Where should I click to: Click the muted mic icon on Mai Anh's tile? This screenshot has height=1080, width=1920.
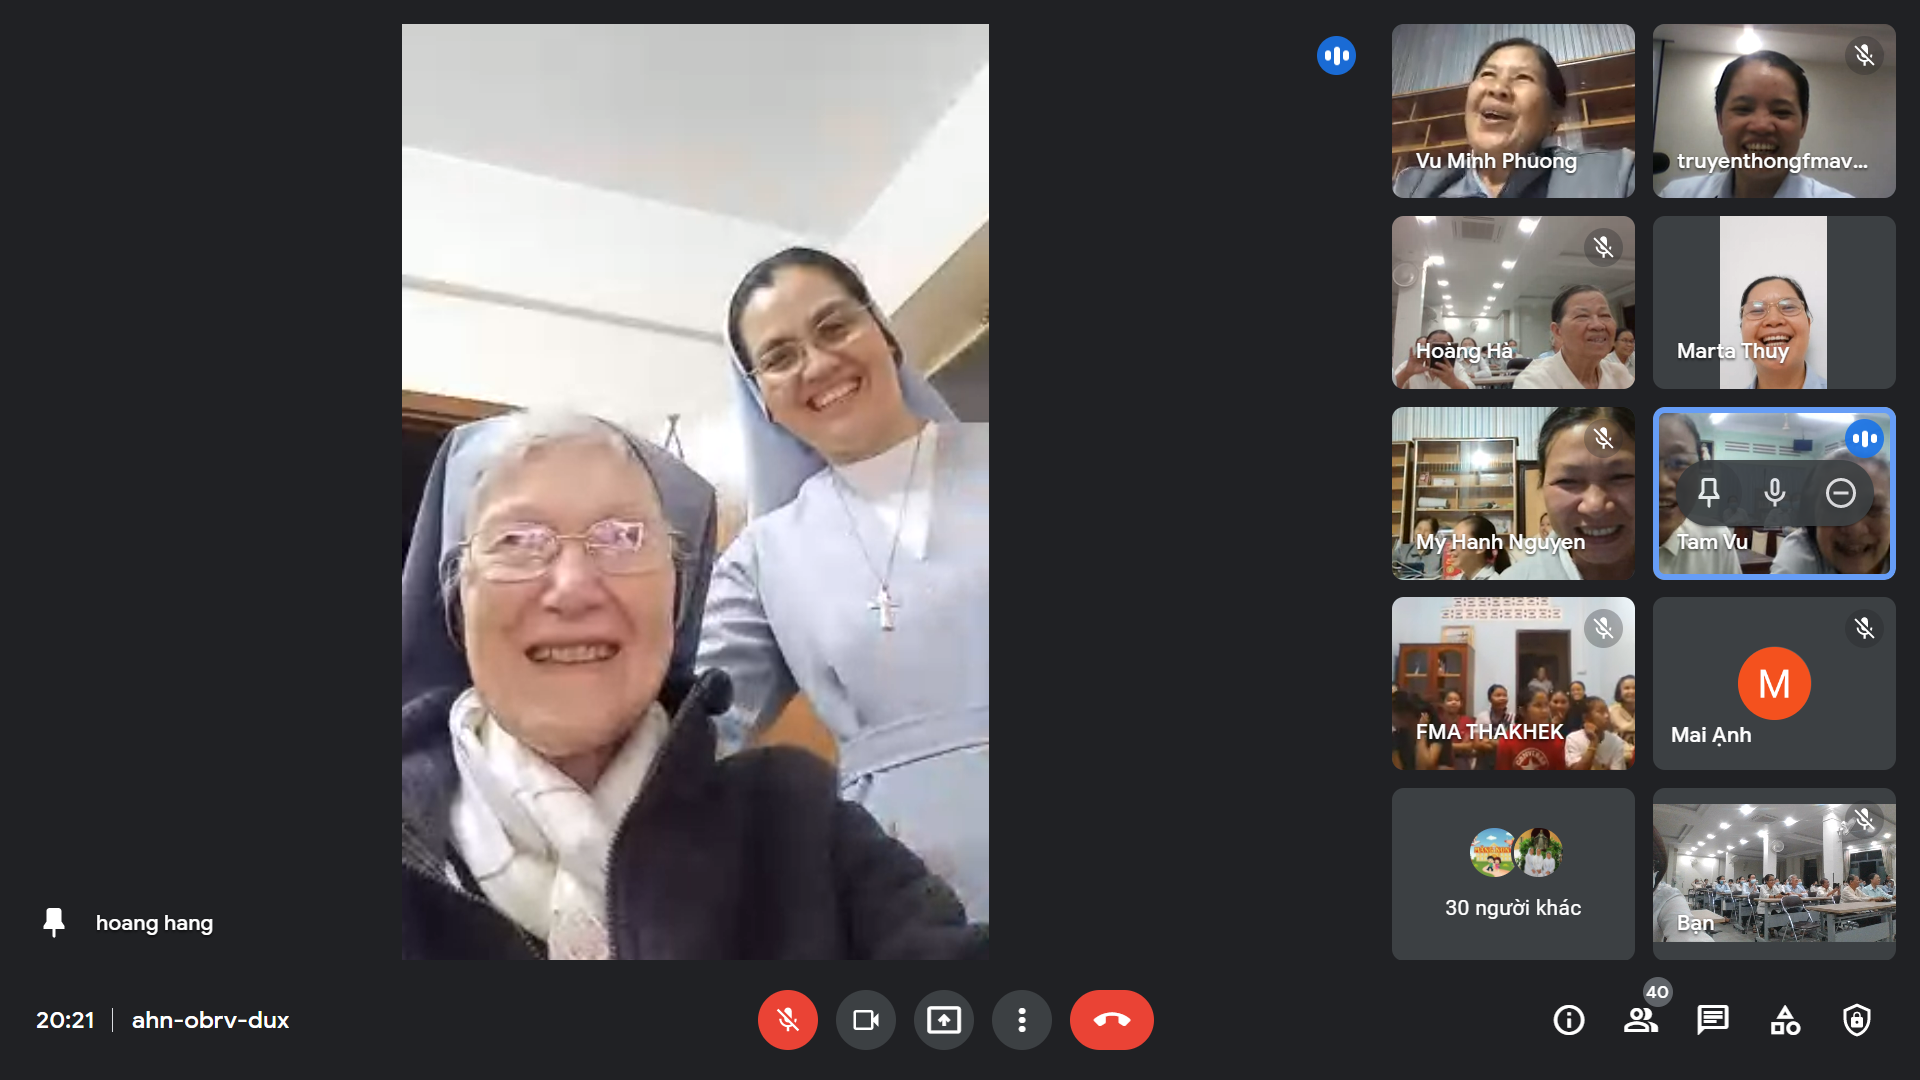[x=1864, y=628]
